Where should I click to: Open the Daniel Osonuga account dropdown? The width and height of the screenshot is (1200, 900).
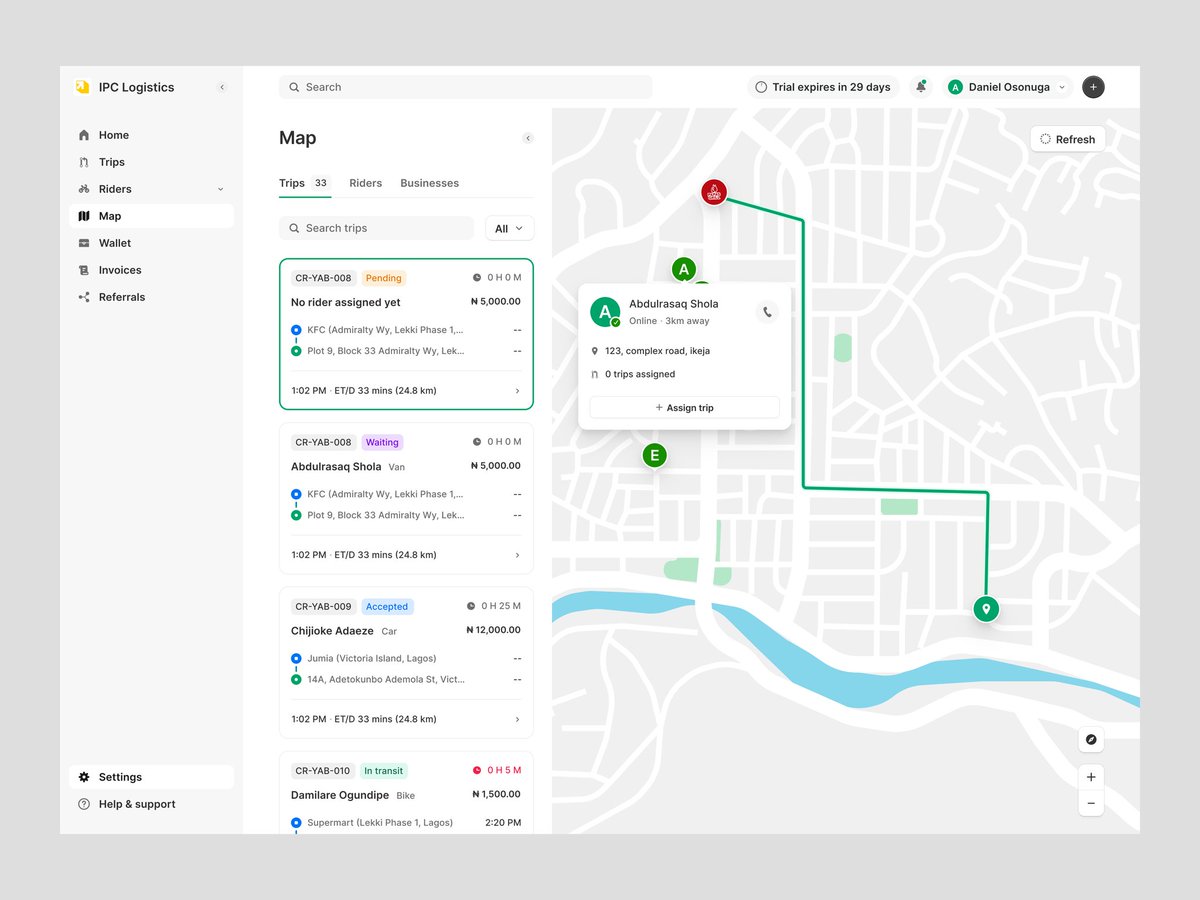[x=1007, y=87]
